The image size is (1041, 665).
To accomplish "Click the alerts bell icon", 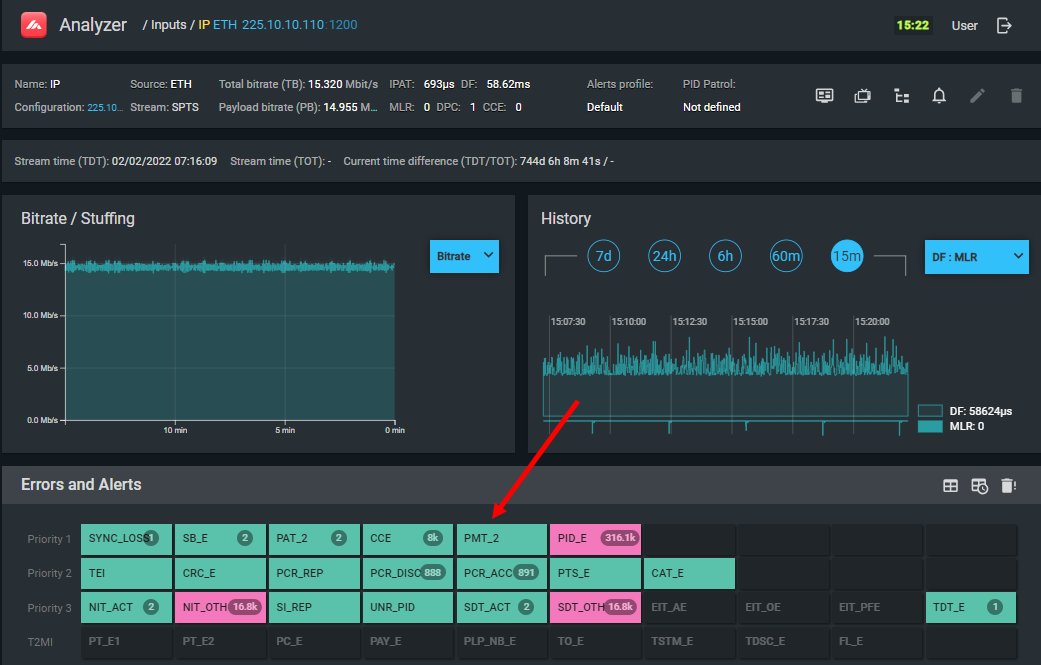I will point(939,96).
